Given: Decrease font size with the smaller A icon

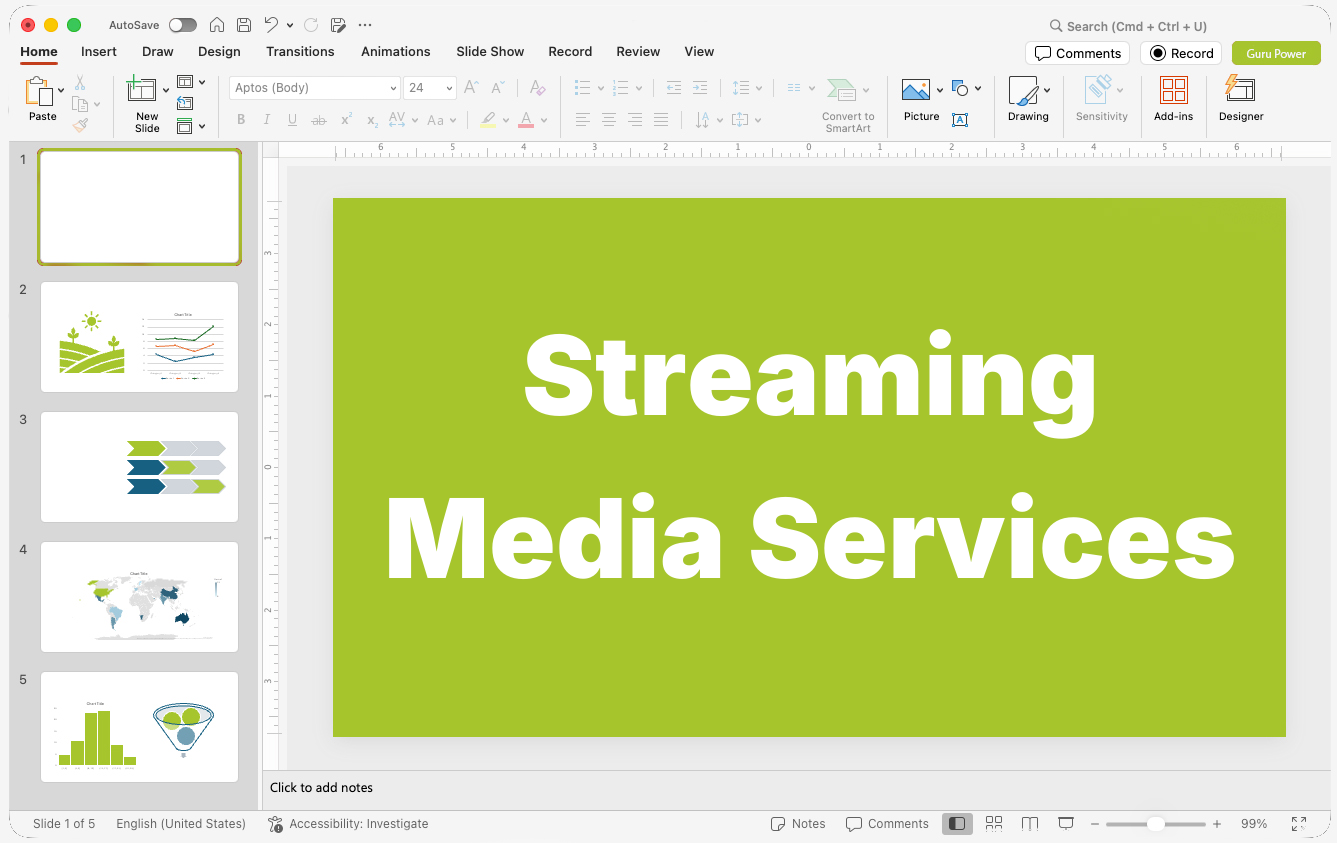Looking at the screenshot, I should coord(498,88).
